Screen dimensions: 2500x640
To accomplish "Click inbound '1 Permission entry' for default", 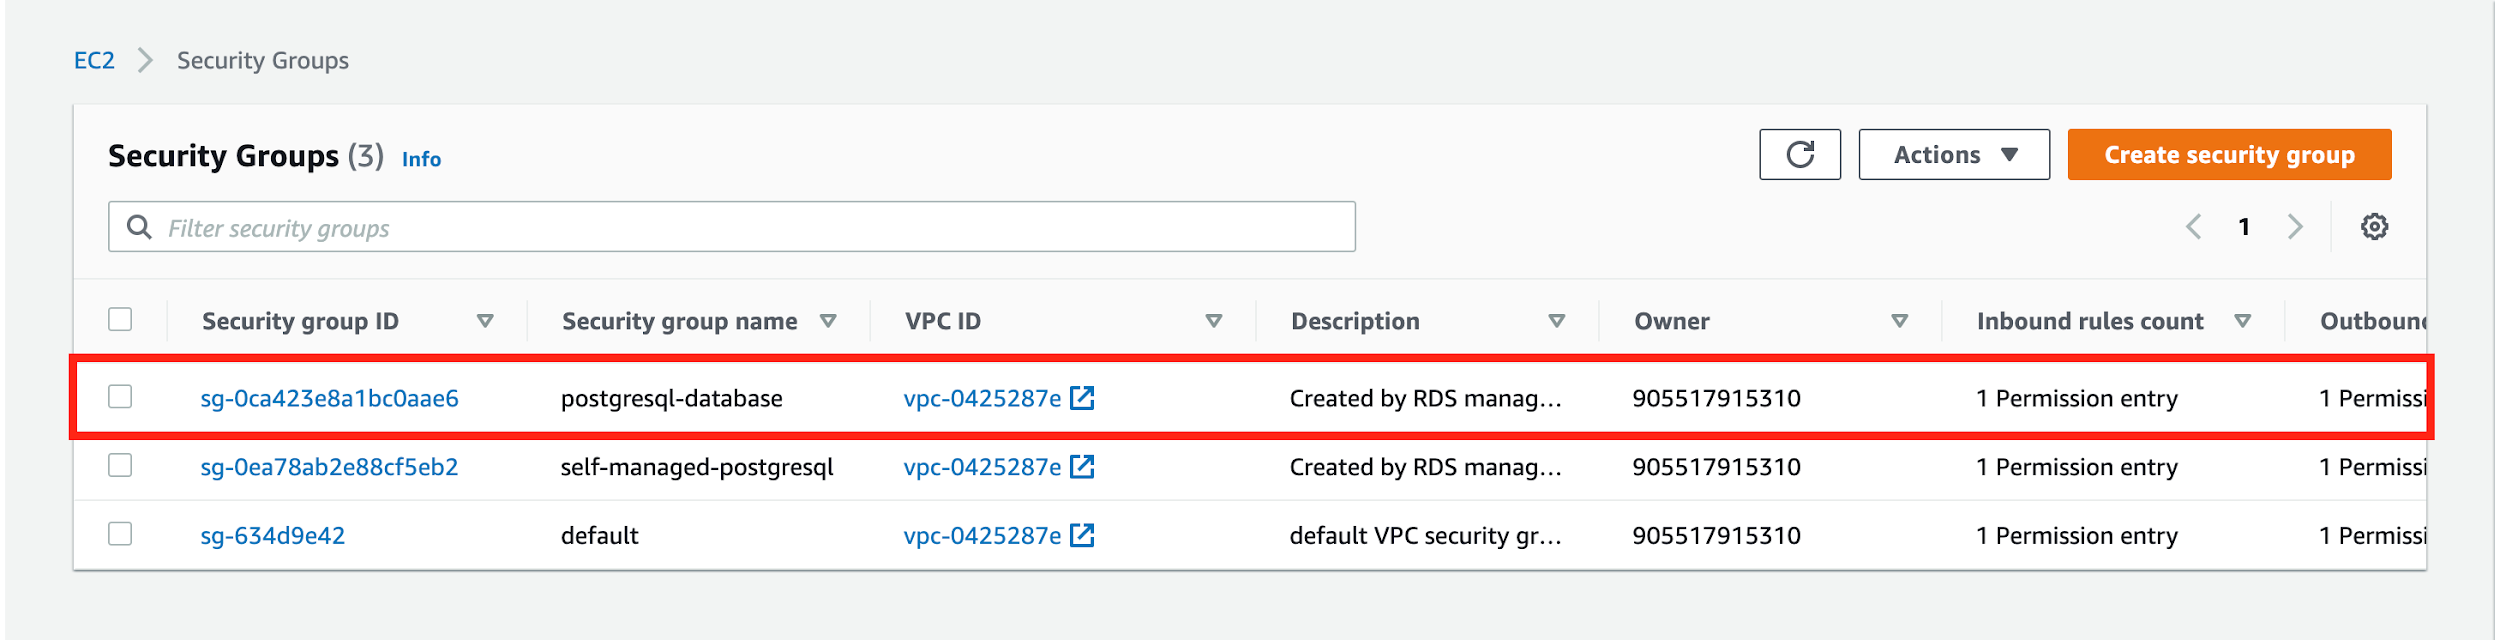I will [2076, 535].
